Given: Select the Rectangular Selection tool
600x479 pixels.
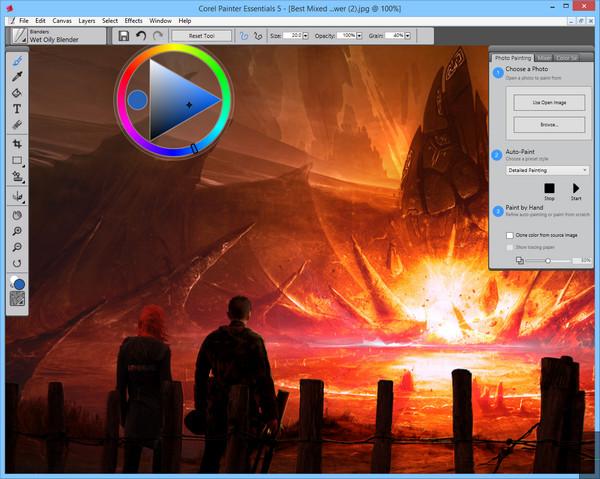Looking at the screenshot, I should point(17,160).
